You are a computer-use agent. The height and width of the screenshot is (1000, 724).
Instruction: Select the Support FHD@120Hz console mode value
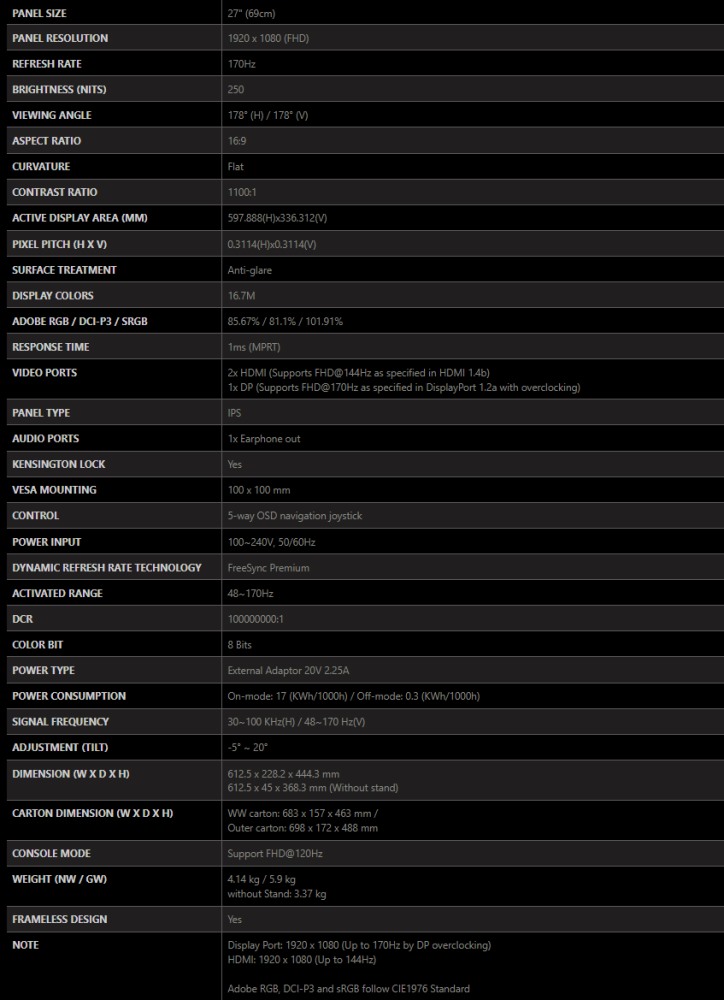[x=275, y=853]
